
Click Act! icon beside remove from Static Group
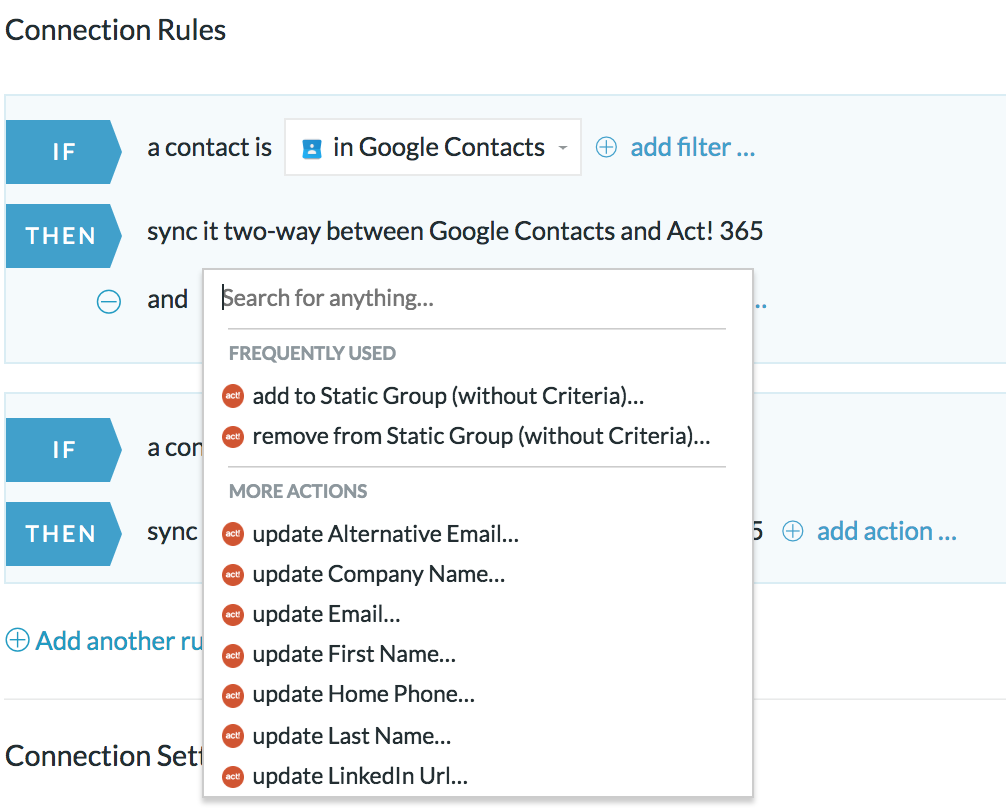233,437
